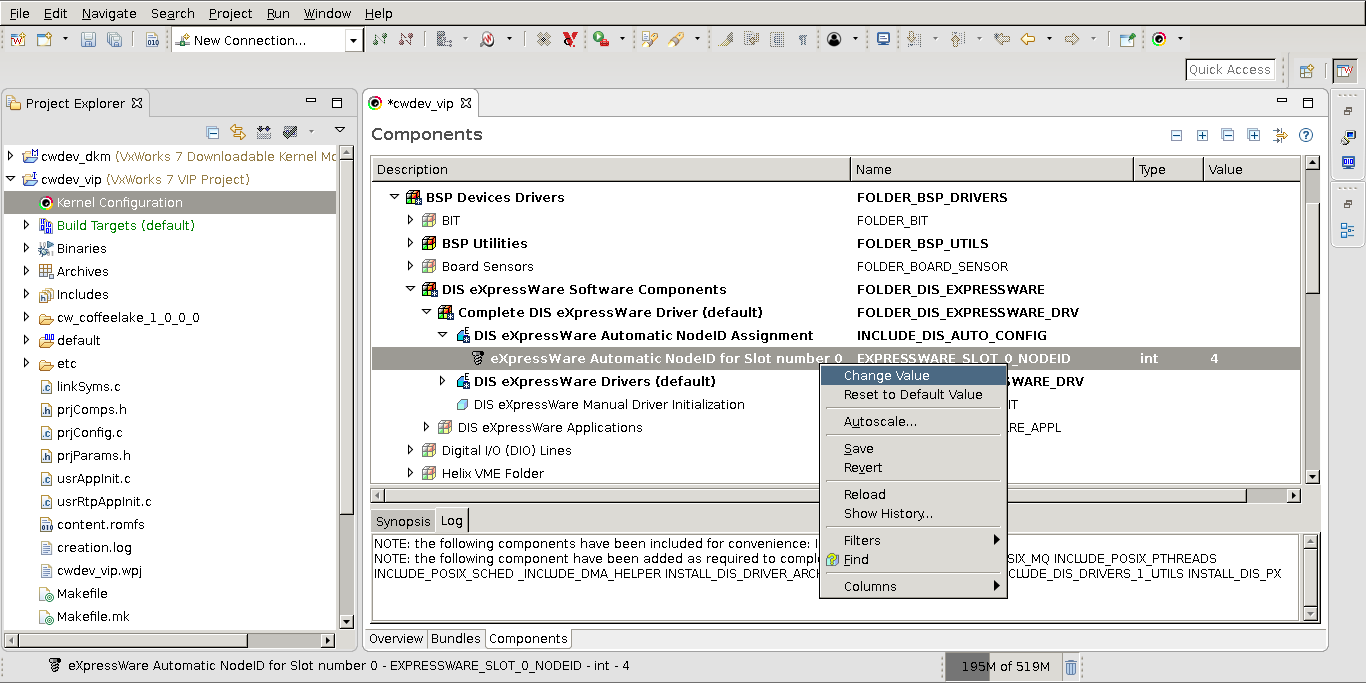The height and width of the screenshot is (683, 1366).
Task: Click the Save All icon in toolbar
Action: (x=114, y=40)
